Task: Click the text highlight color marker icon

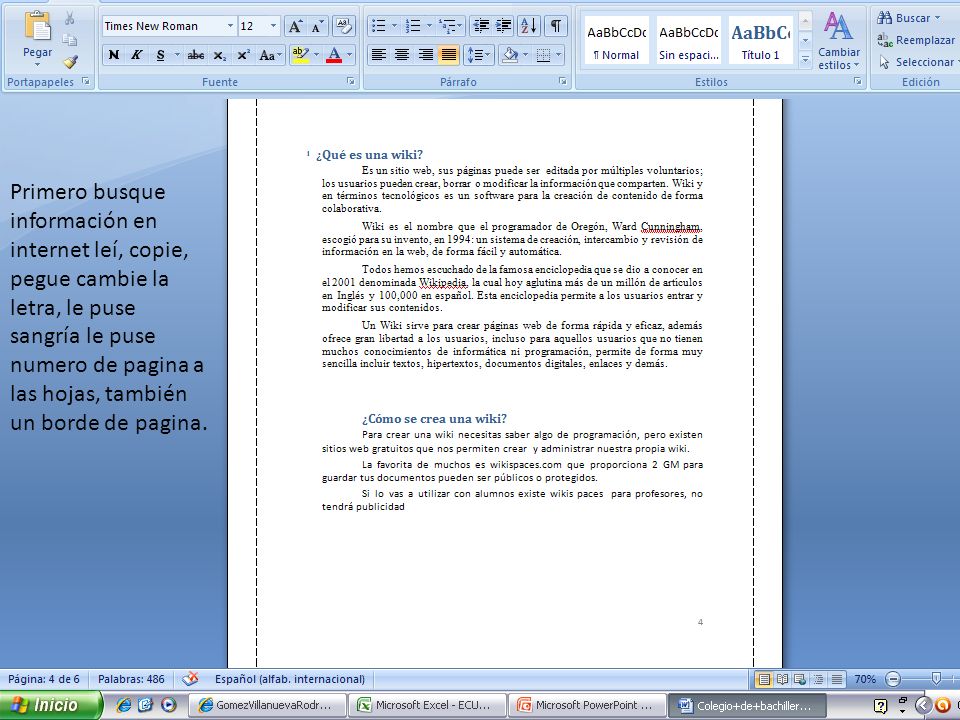Action: pyautogui.click(x=300, y=55)
